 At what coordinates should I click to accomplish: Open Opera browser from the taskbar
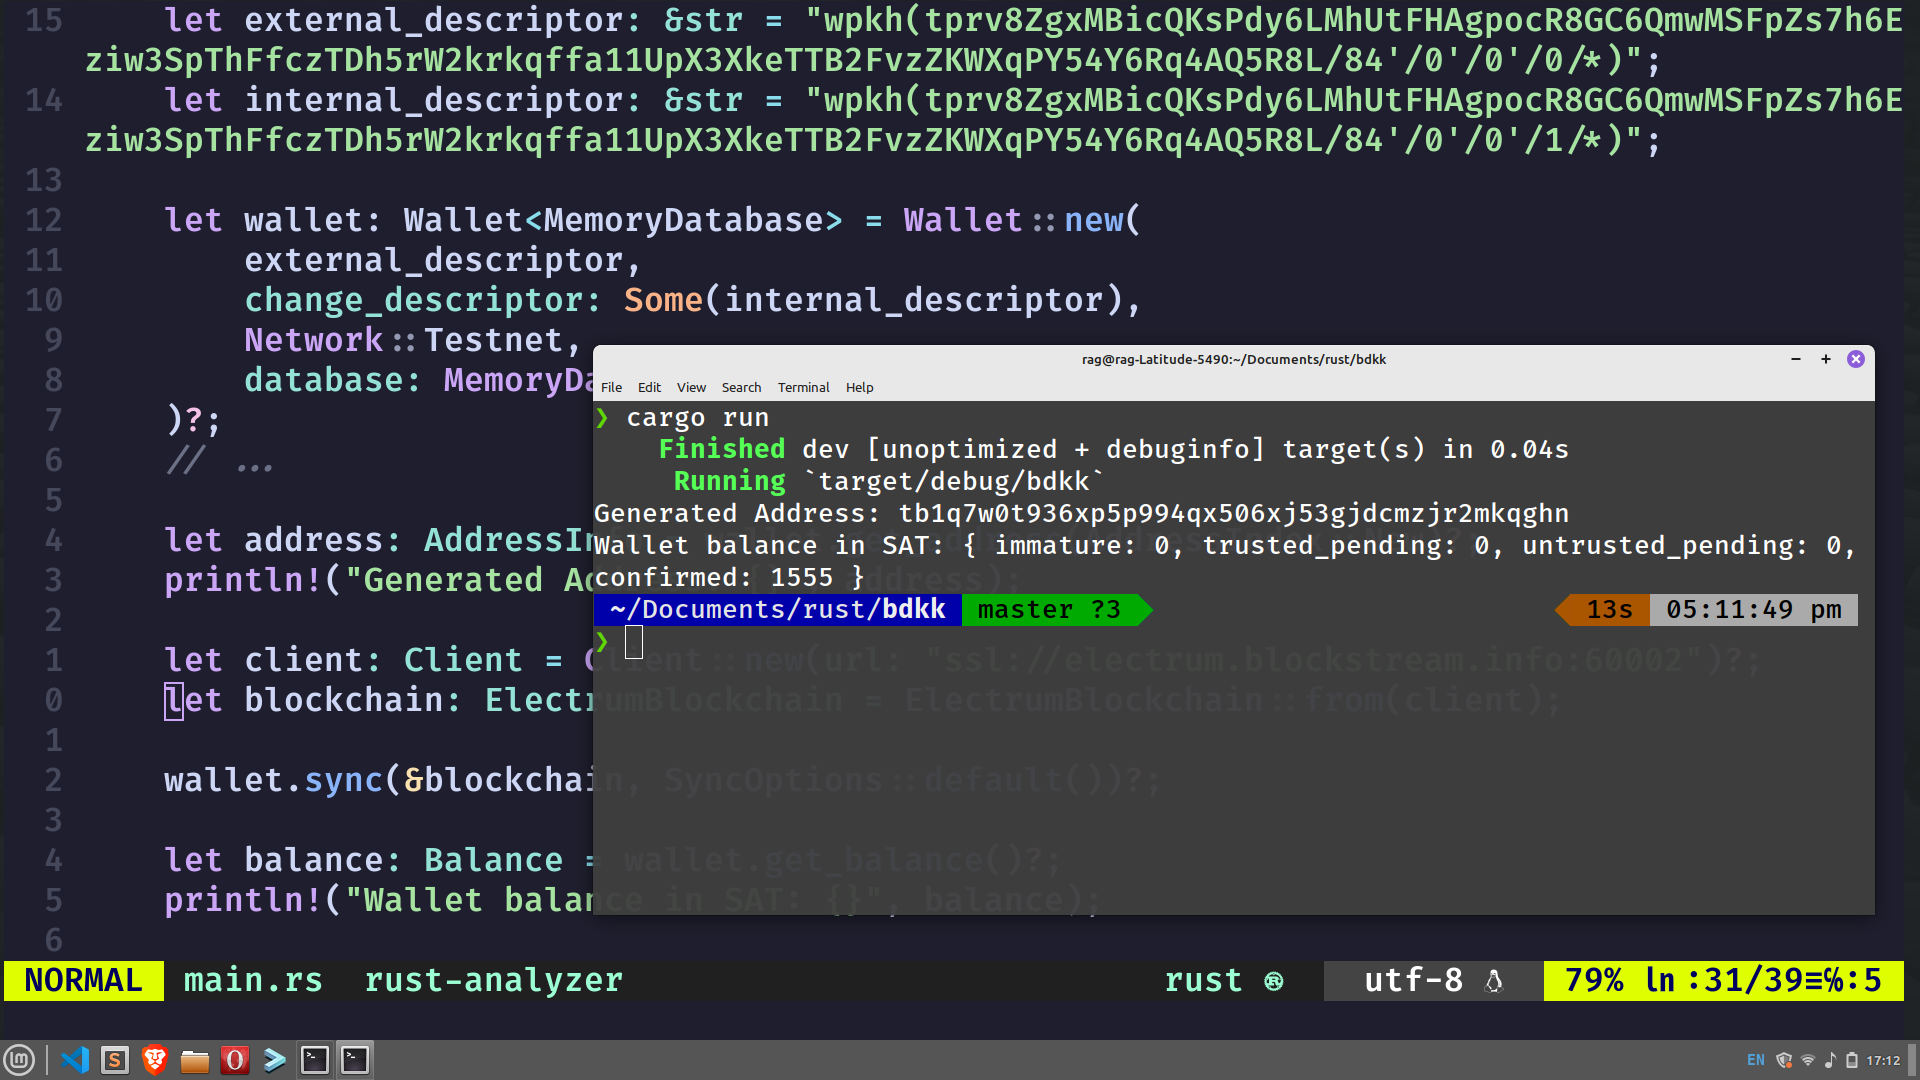tap(235, 1059)
